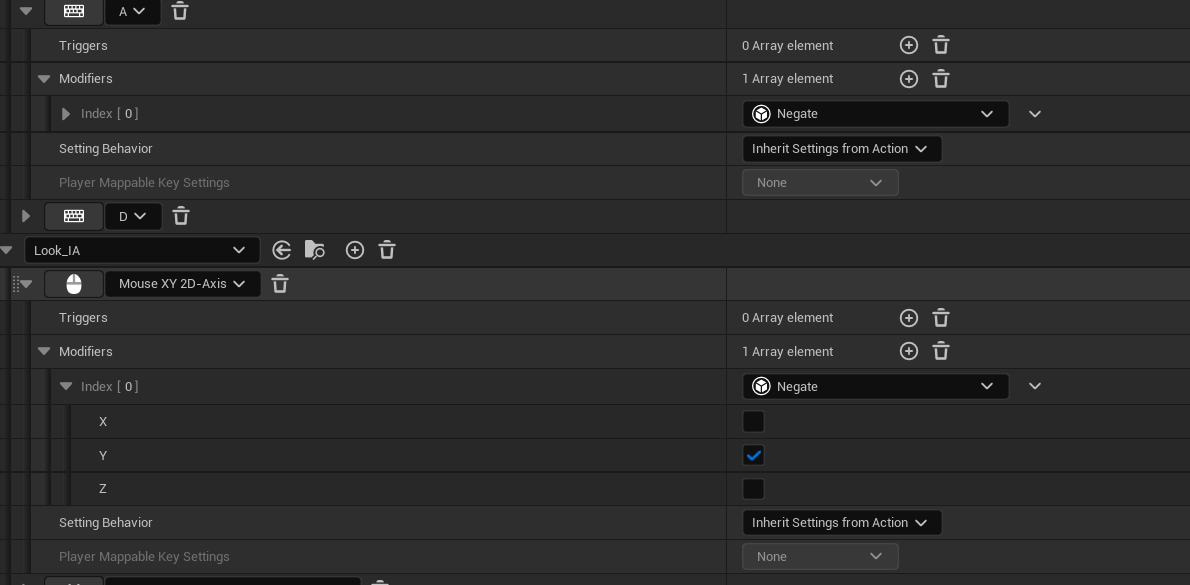This screenshot has width=1190, height=585.
Task: Browse to Look_IA in Content Browser
Action: point(314,250)
